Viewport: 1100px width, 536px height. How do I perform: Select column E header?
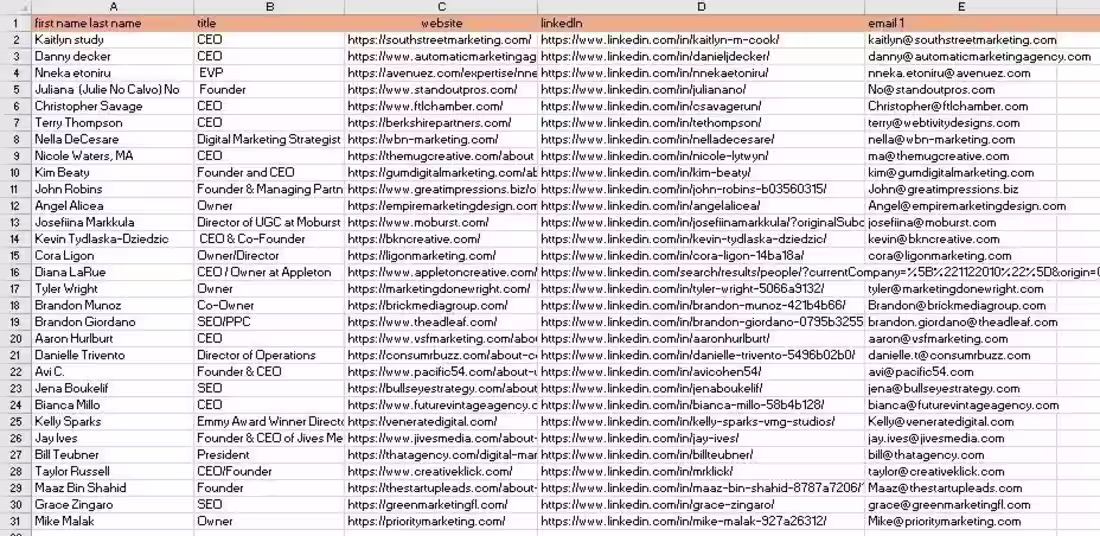(x=960, y=7)
